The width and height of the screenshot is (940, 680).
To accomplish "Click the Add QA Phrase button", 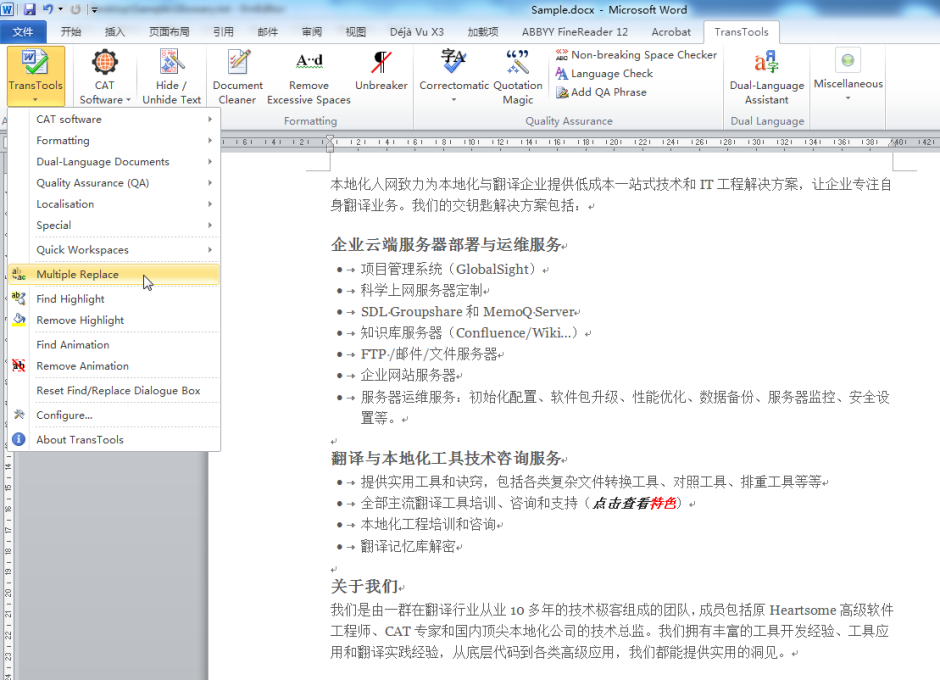I will (608, 92).
